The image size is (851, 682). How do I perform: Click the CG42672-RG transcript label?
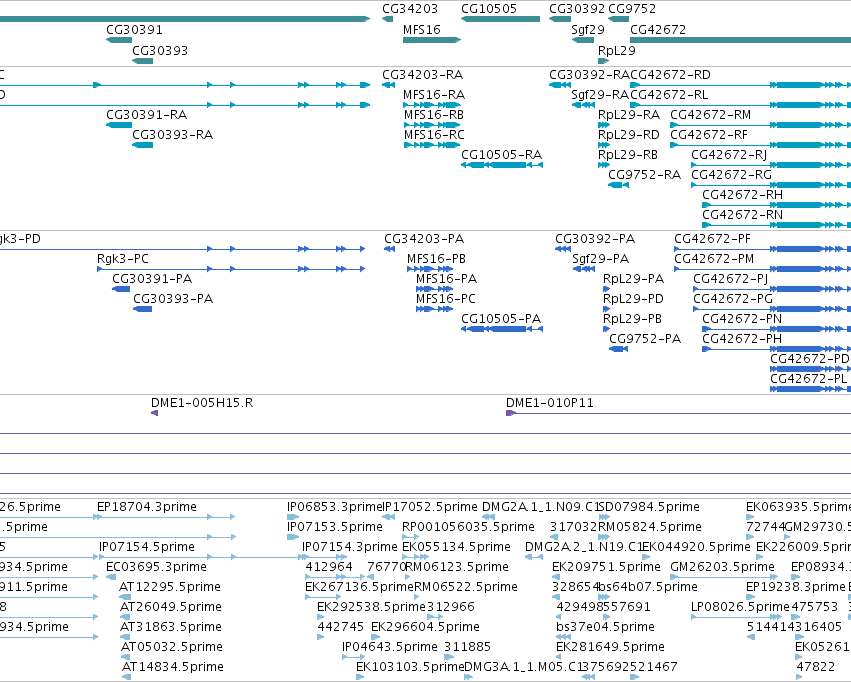731,175
